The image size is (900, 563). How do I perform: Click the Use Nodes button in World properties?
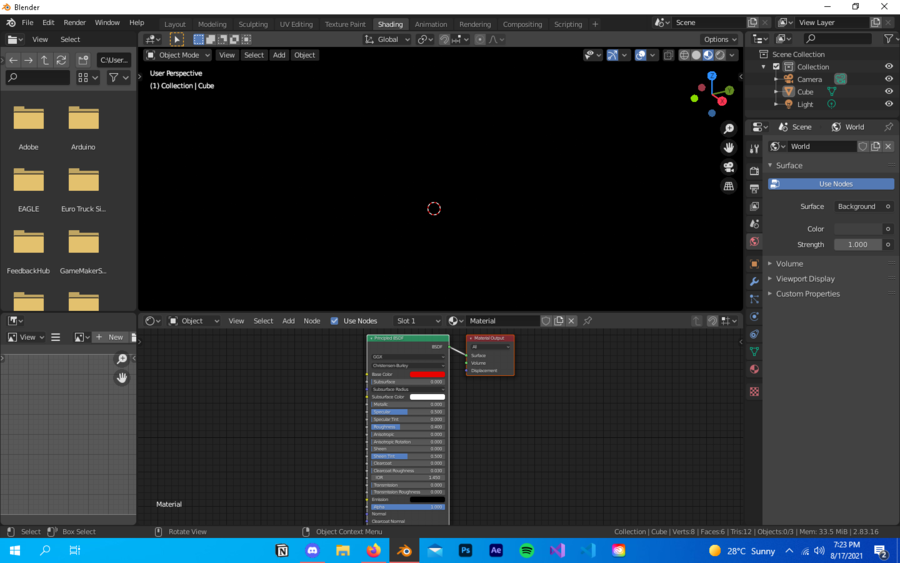tap(831, 184)
